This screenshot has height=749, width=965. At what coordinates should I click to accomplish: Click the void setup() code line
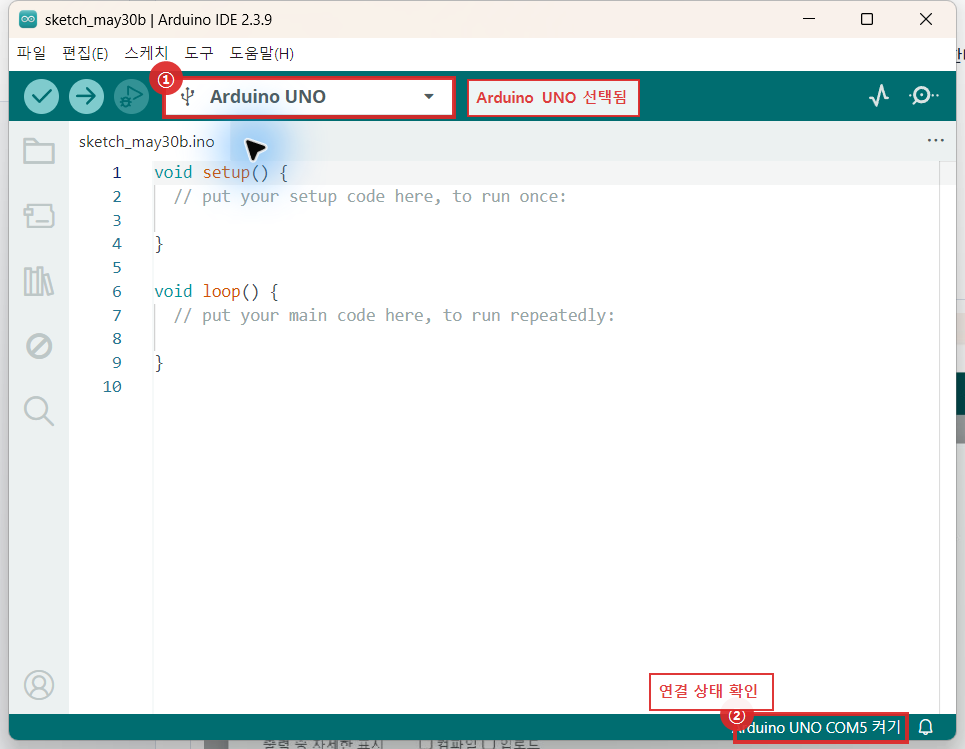pyautogui.click(x=221, y=172)
